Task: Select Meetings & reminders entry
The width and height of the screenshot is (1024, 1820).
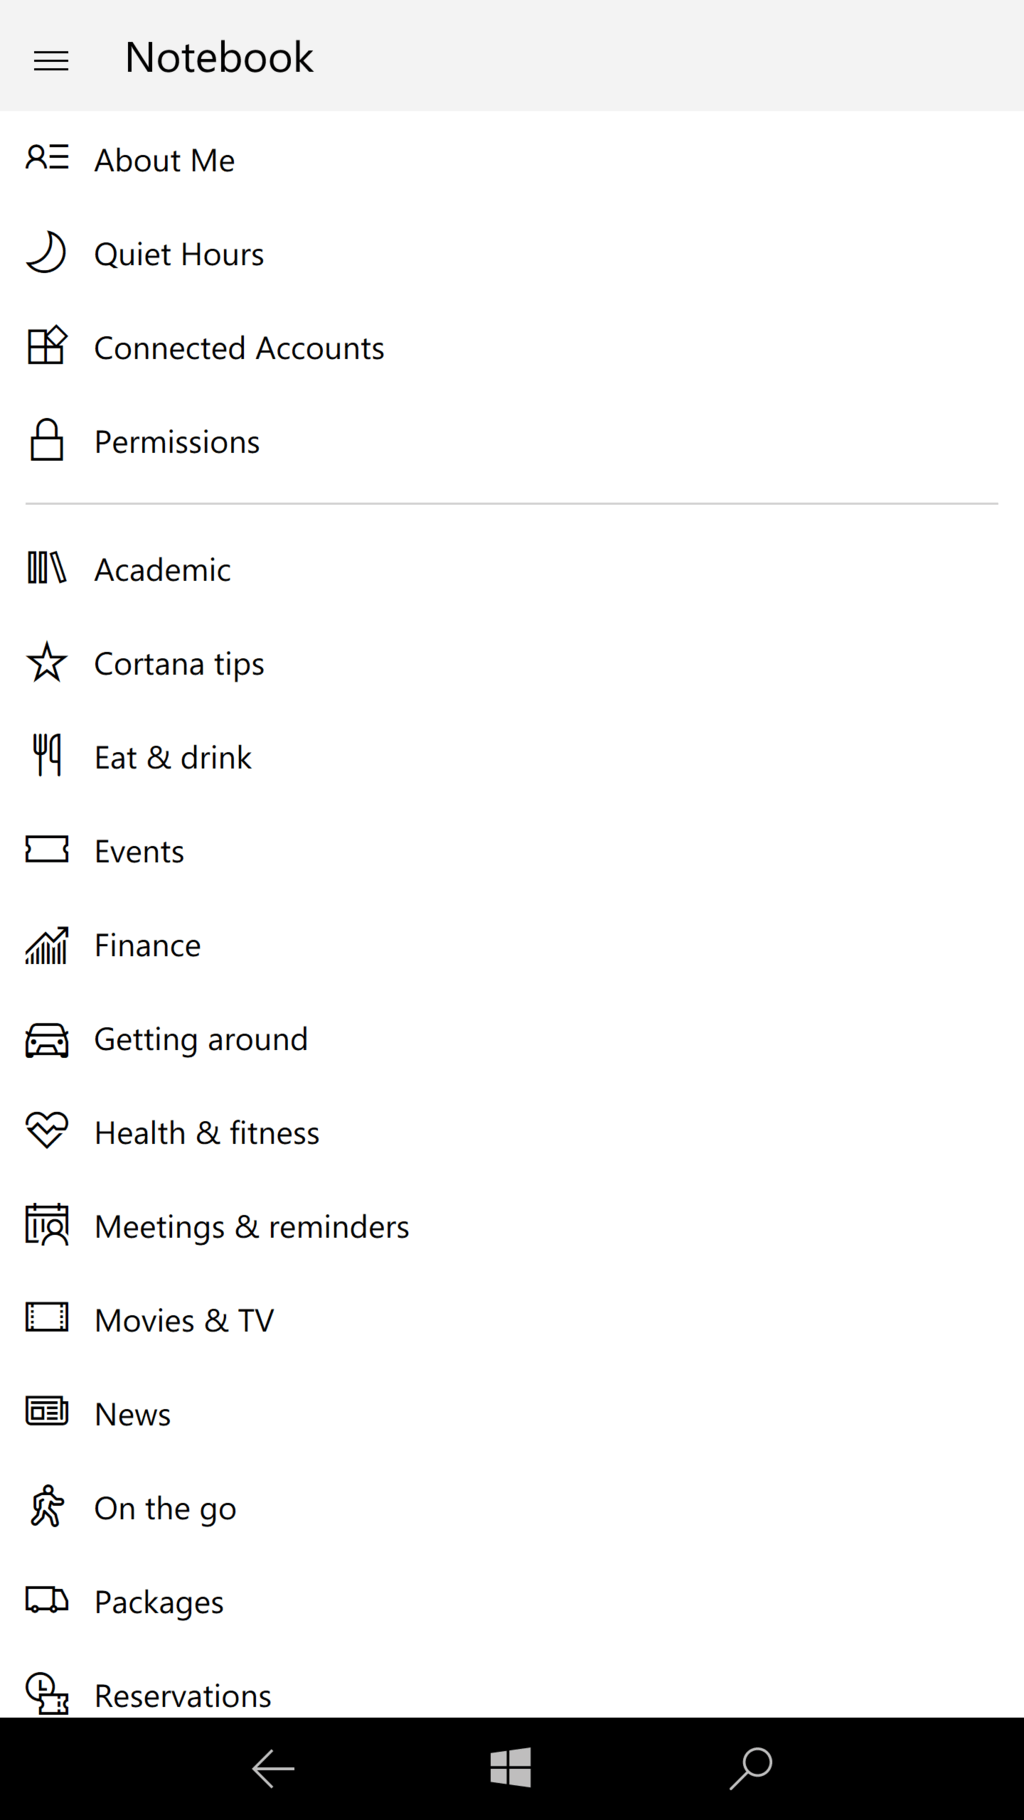Action: point(251,1227)
